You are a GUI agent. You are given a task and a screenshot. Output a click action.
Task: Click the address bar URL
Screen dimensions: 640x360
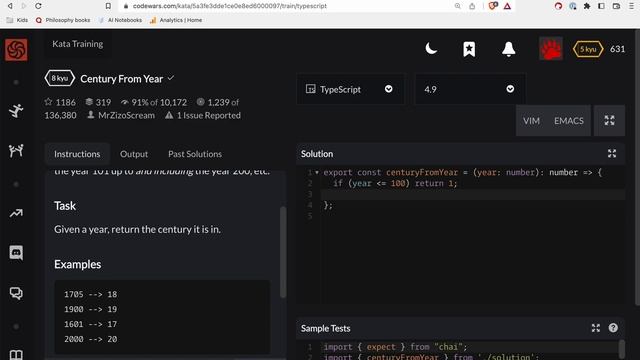coord(230,6)
